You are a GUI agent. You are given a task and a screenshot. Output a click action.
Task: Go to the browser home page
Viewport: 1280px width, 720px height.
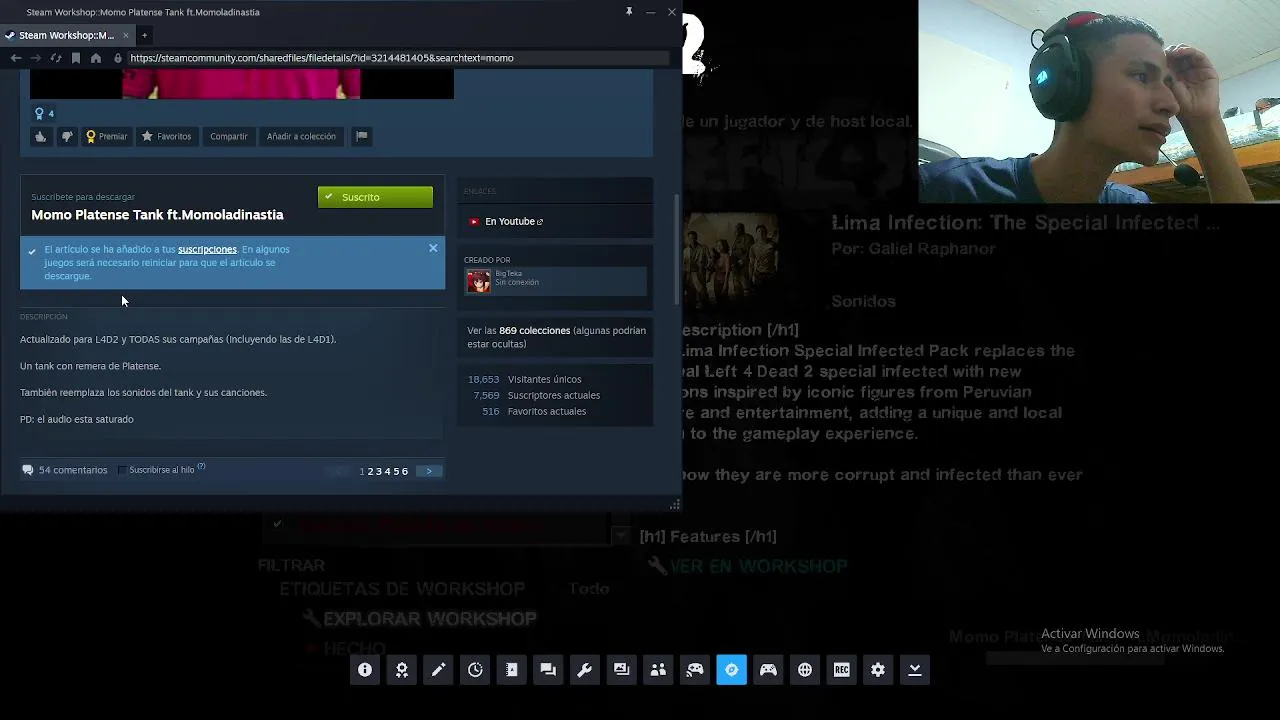(x=96, y=58)
